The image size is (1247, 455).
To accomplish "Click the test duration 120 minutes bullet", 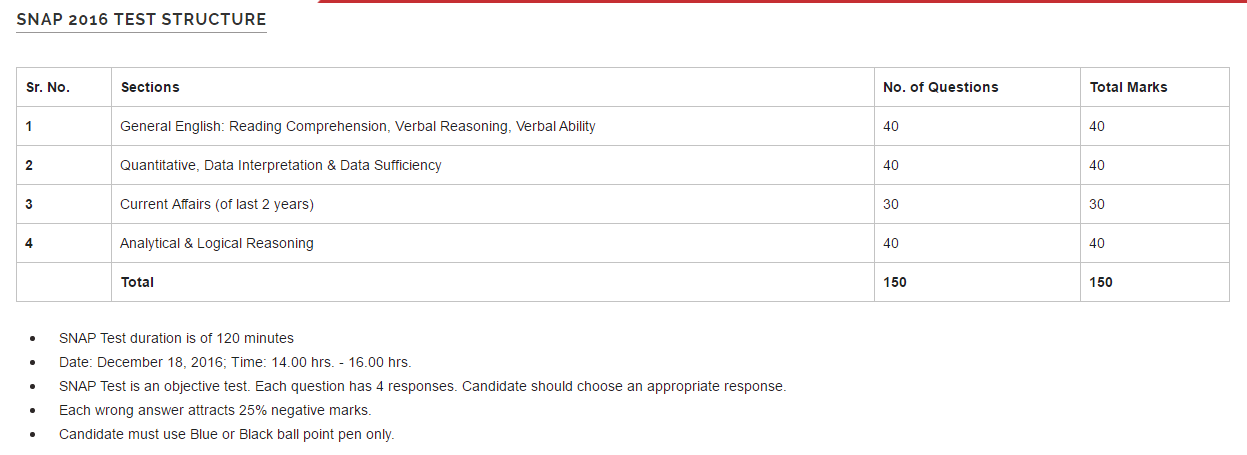I will (176, 338).
